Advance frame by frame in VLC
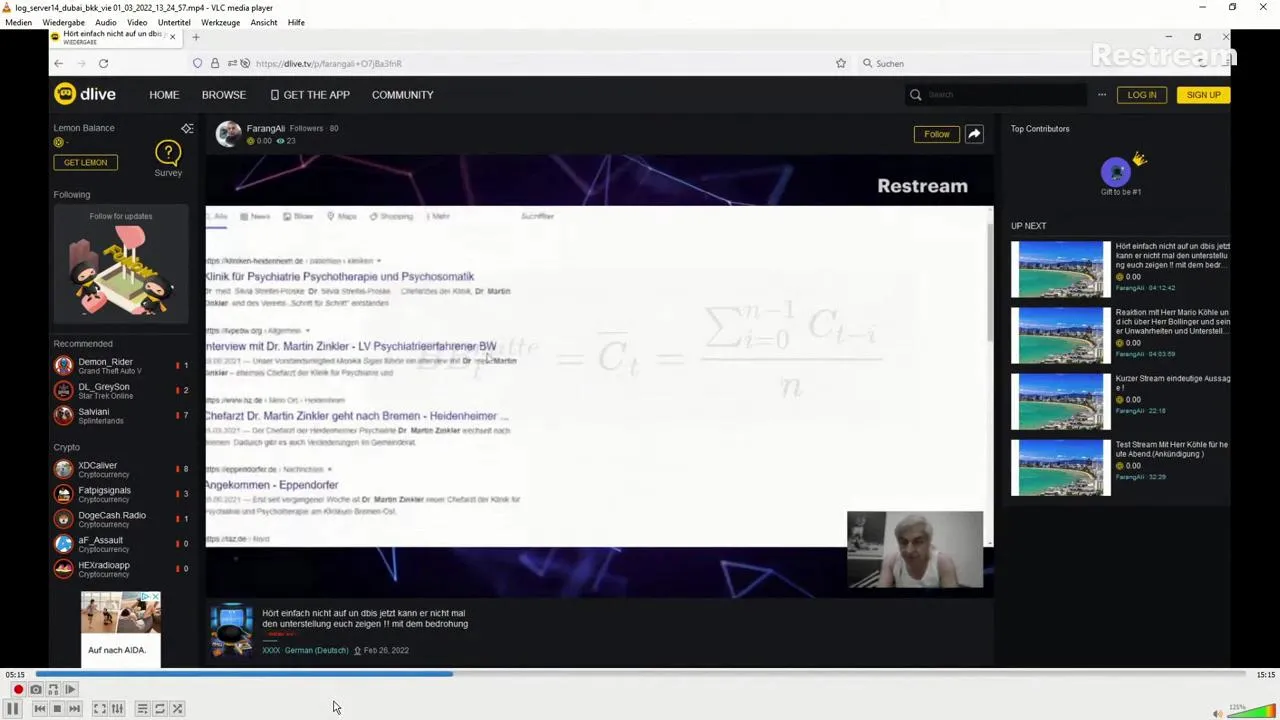 tap(70, 689)
